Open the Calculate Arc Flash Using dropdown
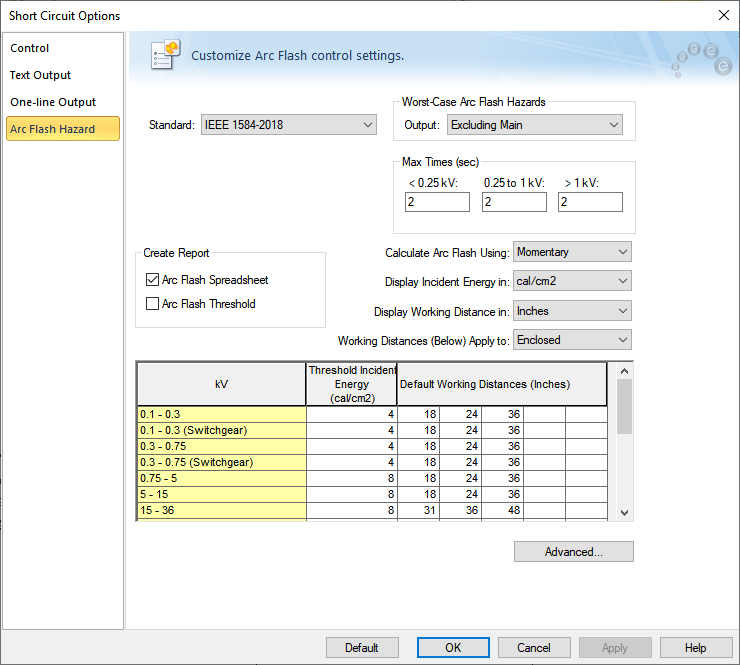The width and height of the screenshot is (740, 665). [572, 252]
